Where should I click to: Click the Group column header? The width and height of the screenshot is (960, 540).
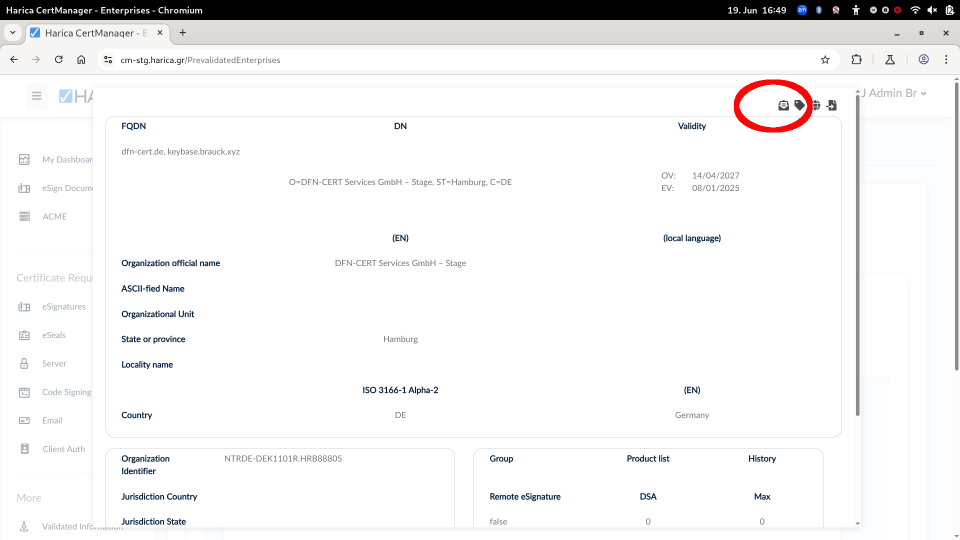click(501, 458)
